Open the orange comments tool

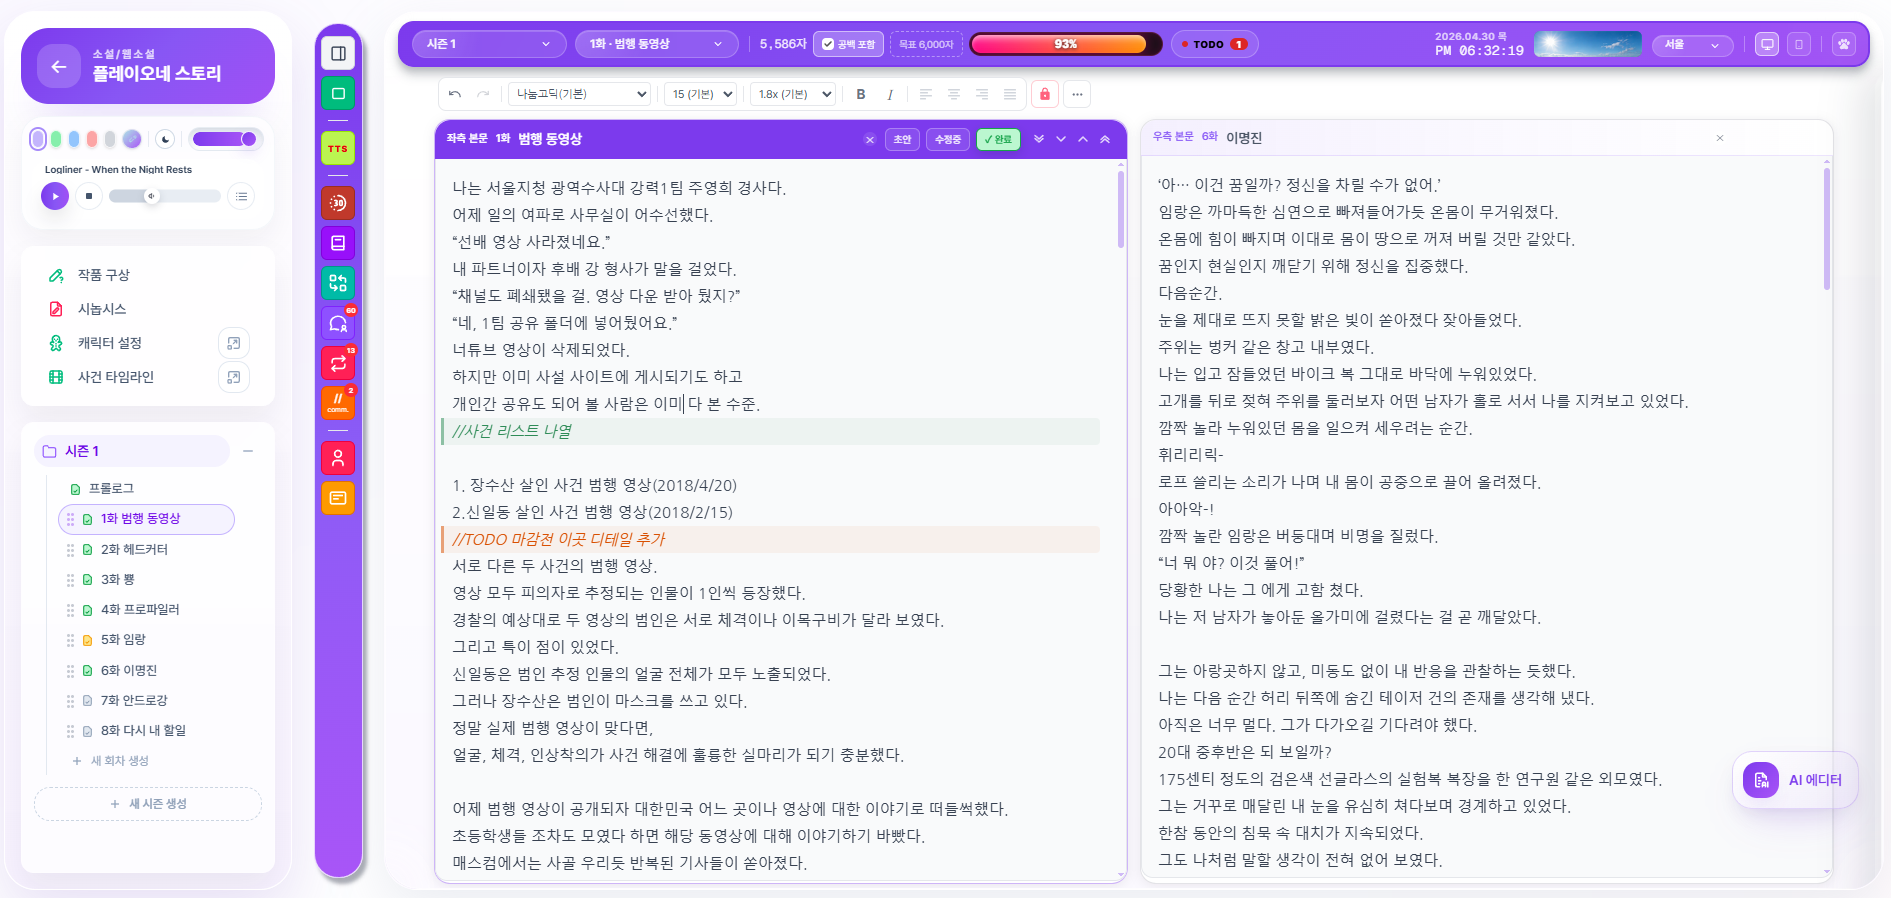tap(338, 403)
